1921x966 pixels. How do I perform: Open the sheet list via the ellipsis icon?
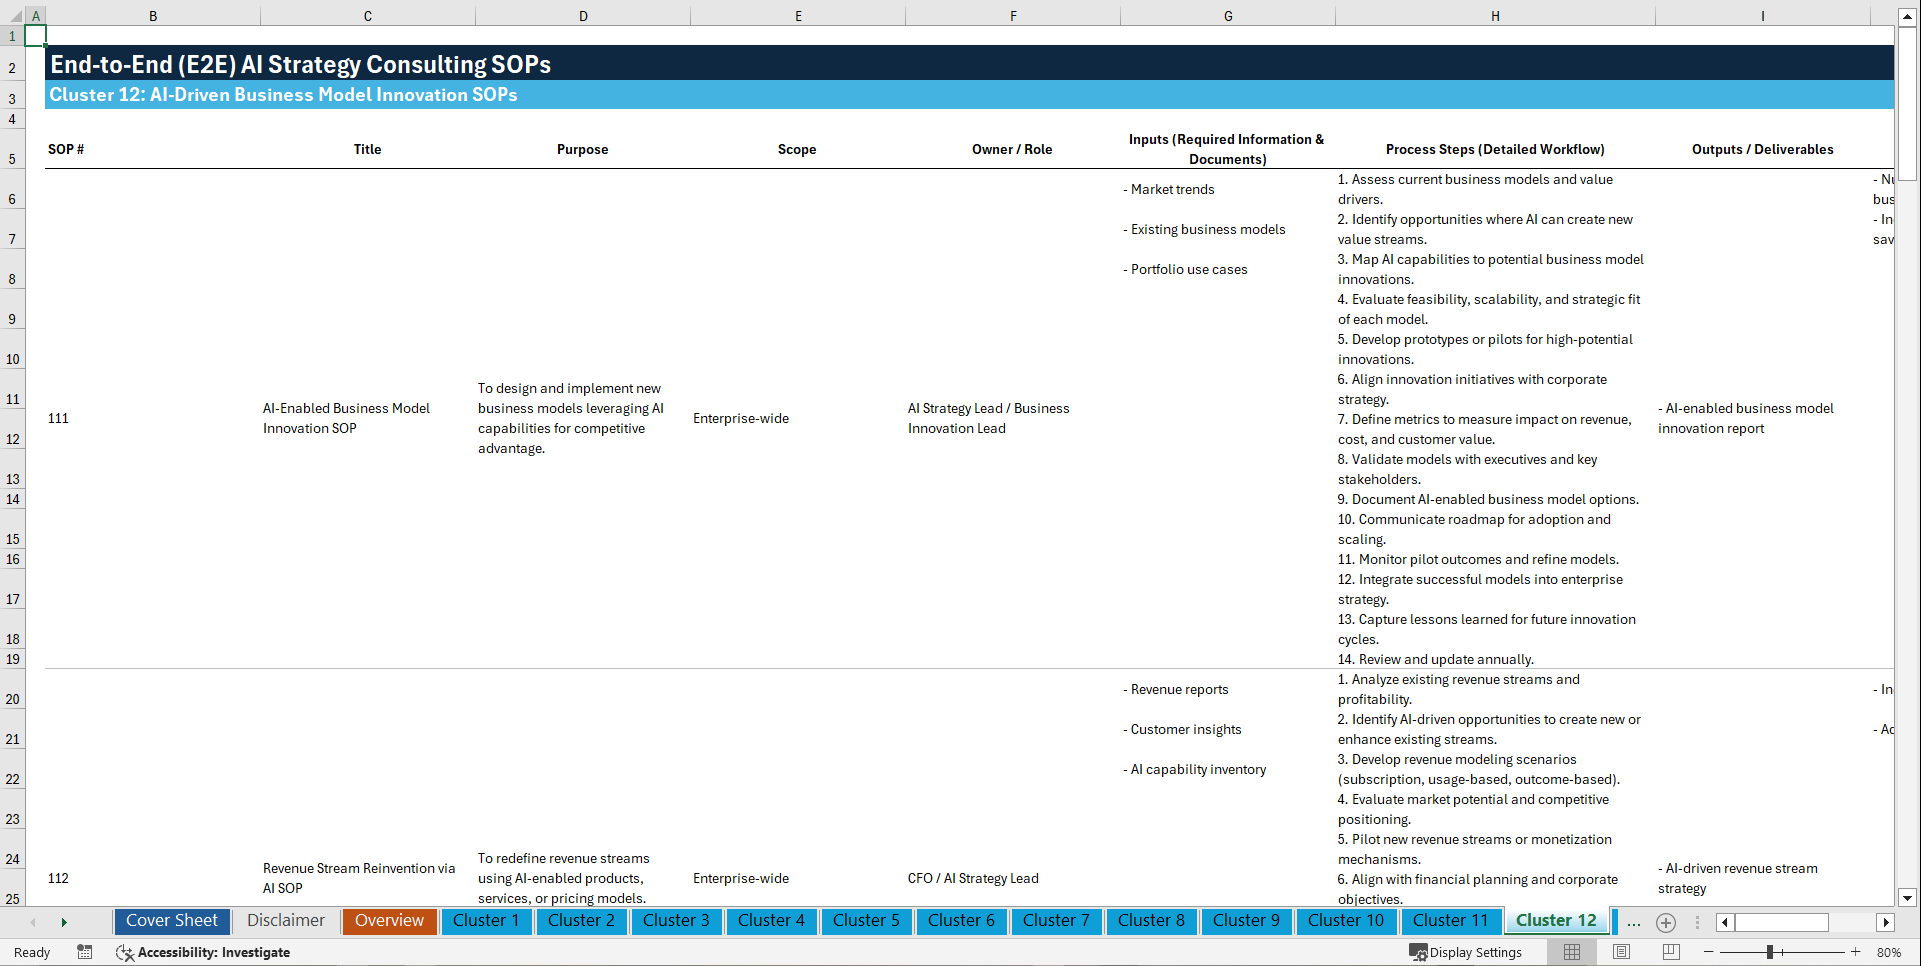(x=1634, y=922)
